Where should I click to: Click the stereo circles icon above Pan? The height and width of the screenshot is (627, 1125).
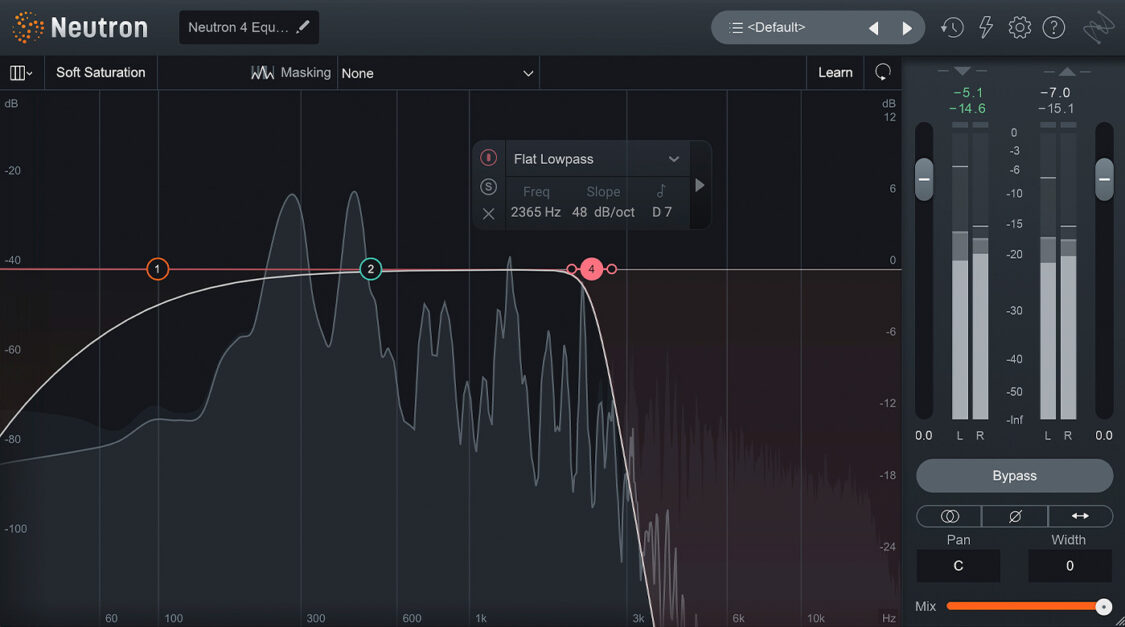948,516
